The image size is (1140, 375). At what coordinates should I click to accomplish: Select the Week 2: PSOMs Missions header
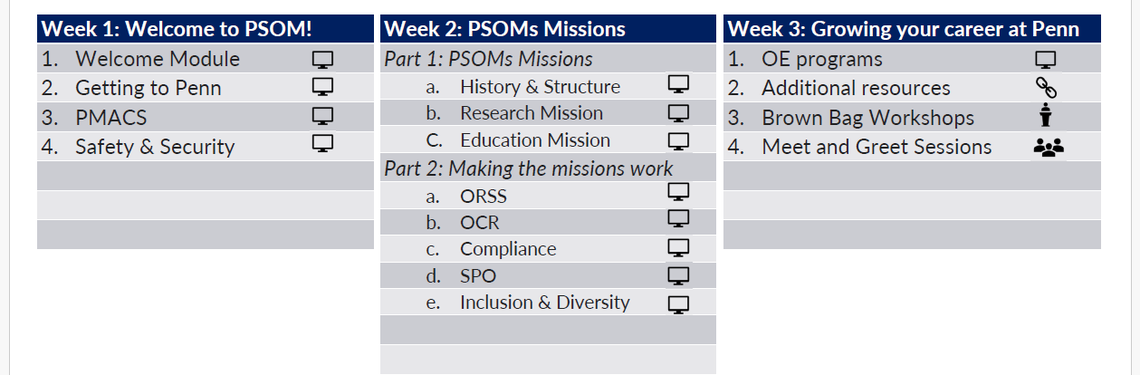click(548, 29)
